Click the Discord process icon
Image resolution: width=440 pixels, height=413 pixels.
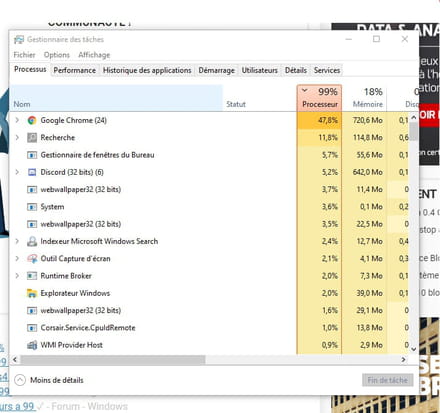[32, 172]
